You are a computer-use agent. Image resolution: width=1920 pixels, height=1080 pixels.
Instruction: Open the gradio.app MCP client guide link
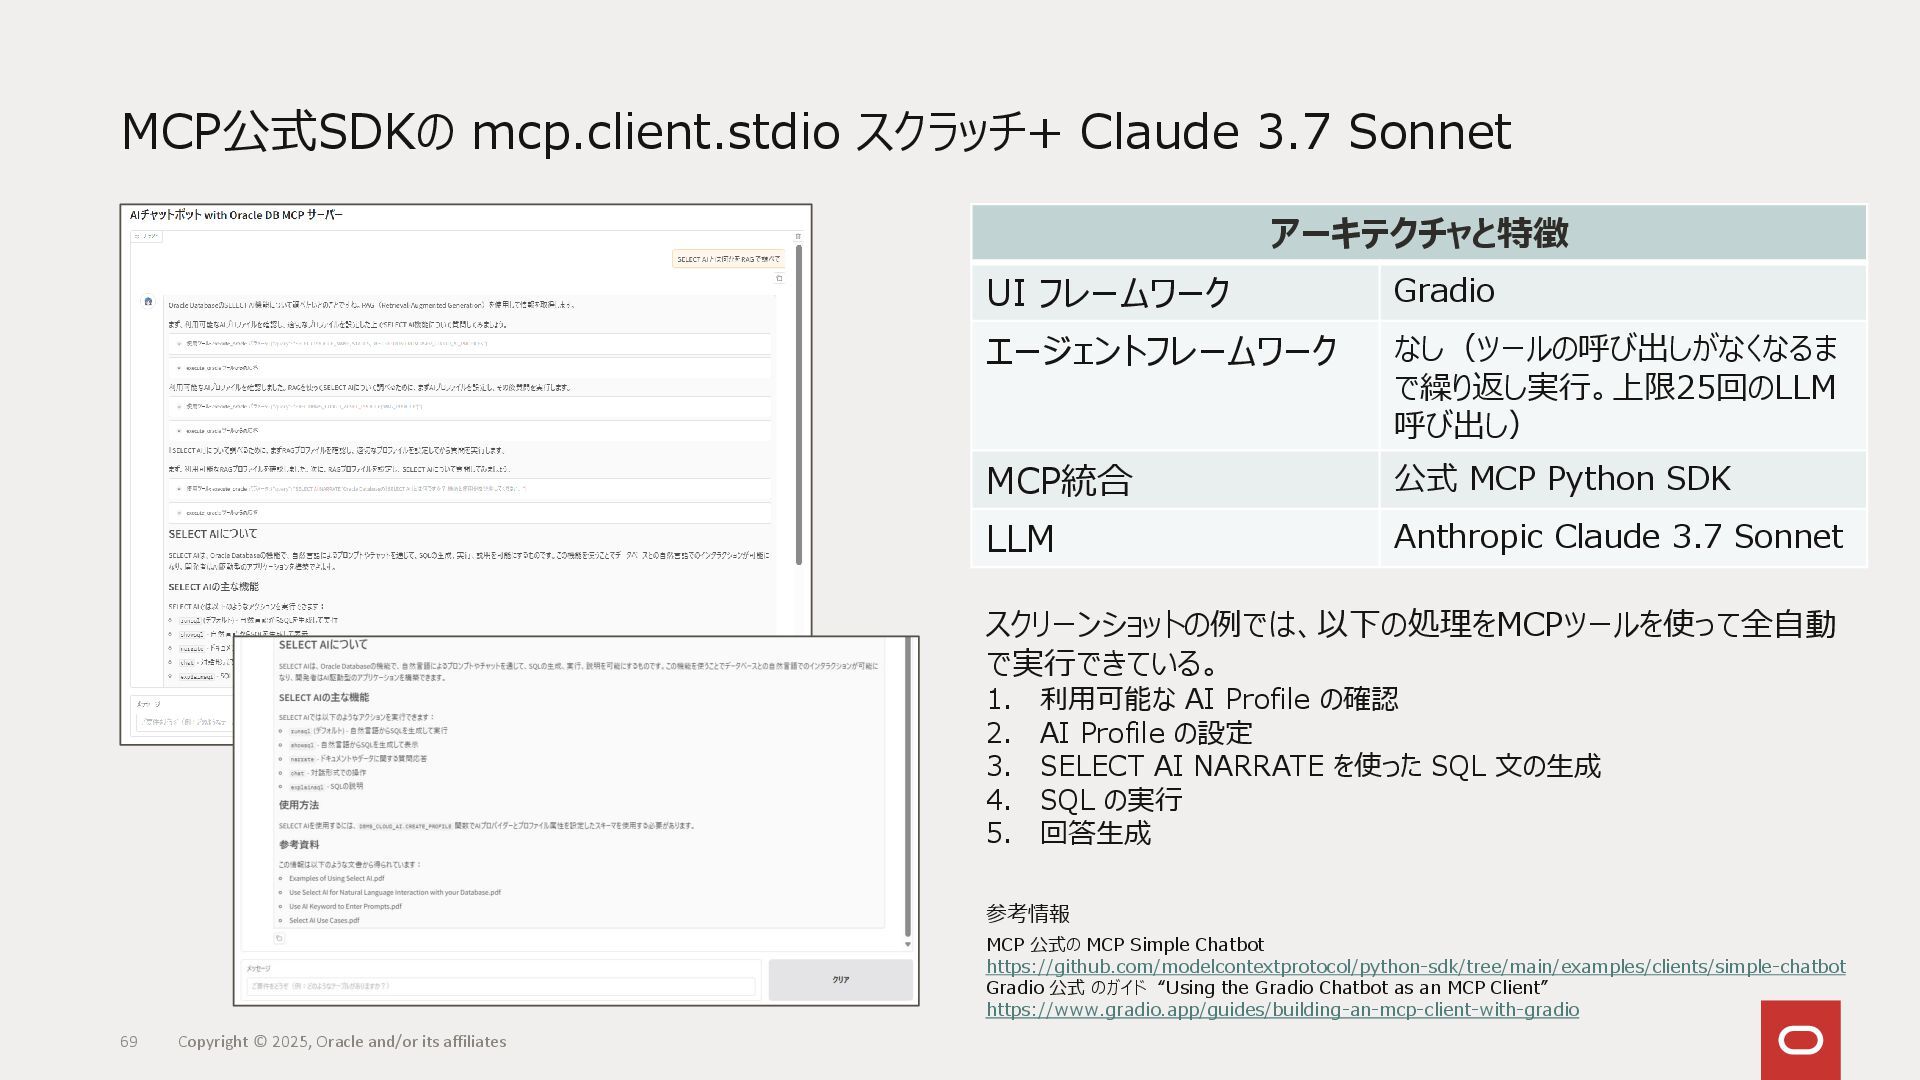pos(1282,1010)
